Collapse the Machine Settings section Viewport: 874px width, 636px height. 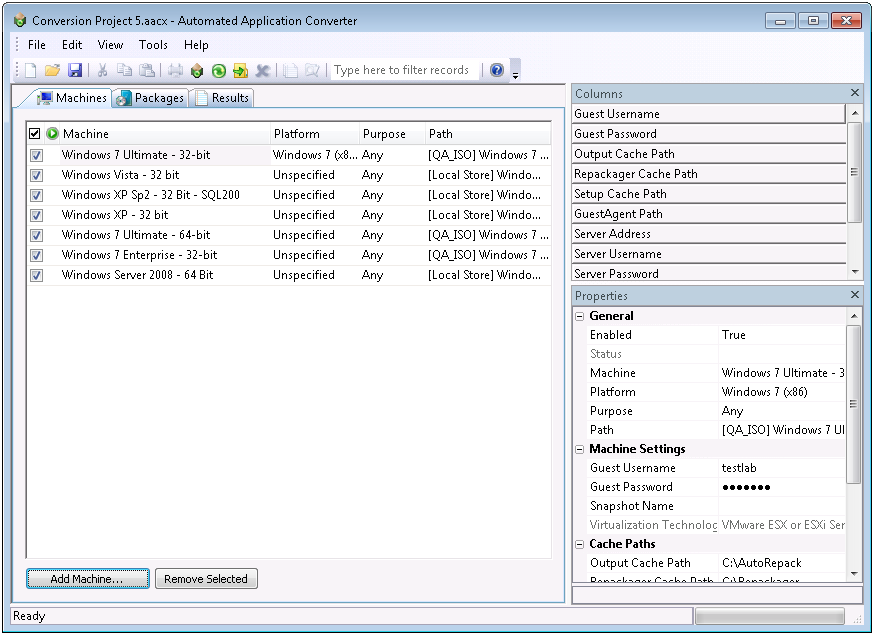coord(580,449)
